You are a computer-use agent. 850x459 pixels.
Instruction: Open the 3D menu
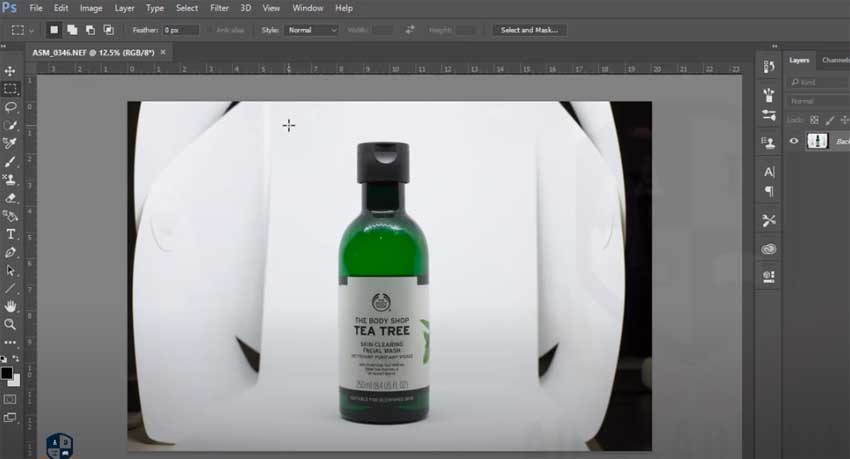(246, 8)
